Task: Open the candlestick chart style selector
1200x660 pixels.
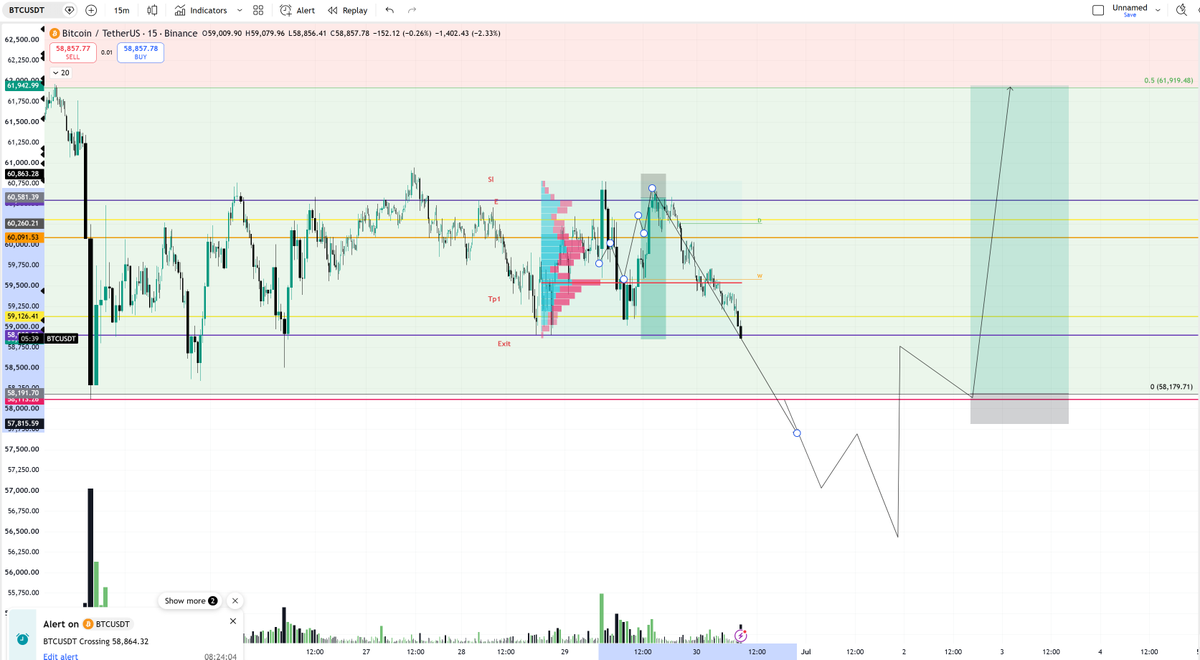Action: [152, 10]
